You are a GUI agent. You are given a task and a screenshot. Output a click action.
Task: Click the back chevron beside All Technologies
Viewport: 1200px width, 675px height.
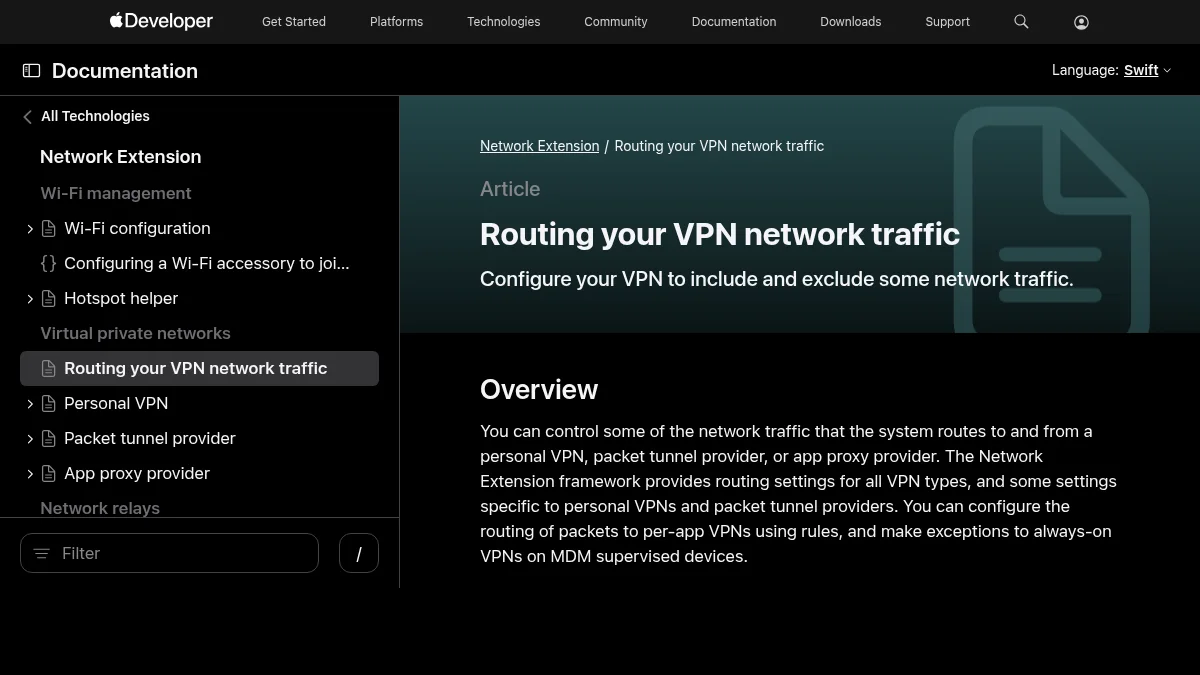click(27, 117)
